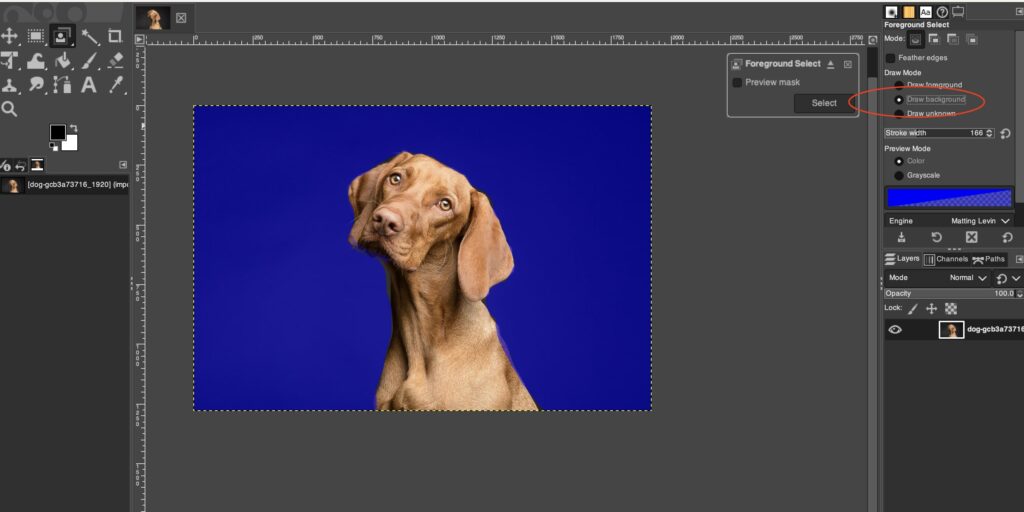
Task: Save tool preset icon in tool options
Action: pyautogui.click(x=901, y=238)
